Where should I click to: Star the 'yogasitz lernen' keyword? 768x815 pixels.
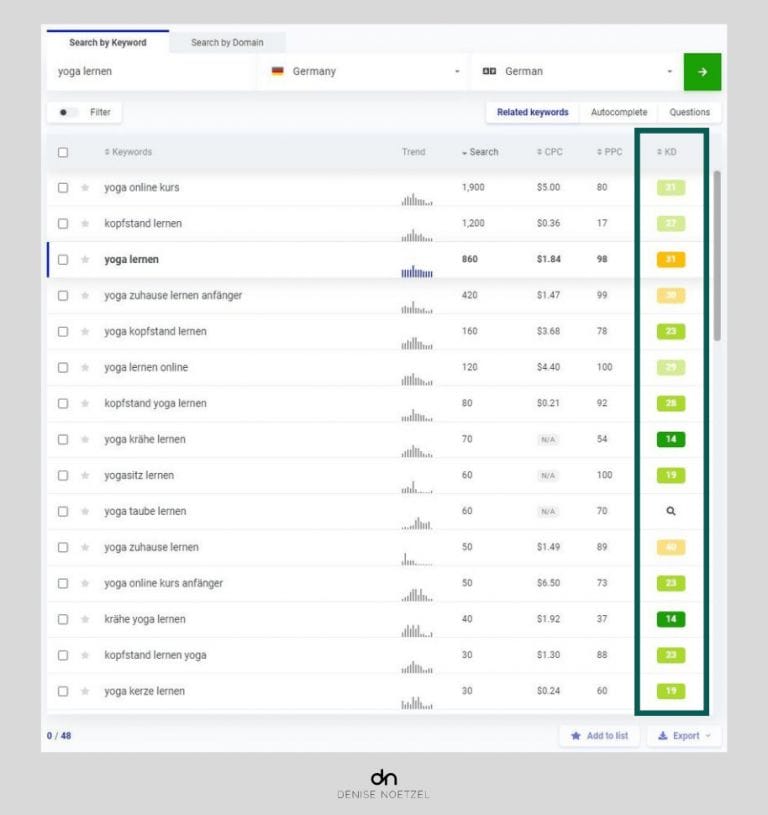tap(85, 475)
